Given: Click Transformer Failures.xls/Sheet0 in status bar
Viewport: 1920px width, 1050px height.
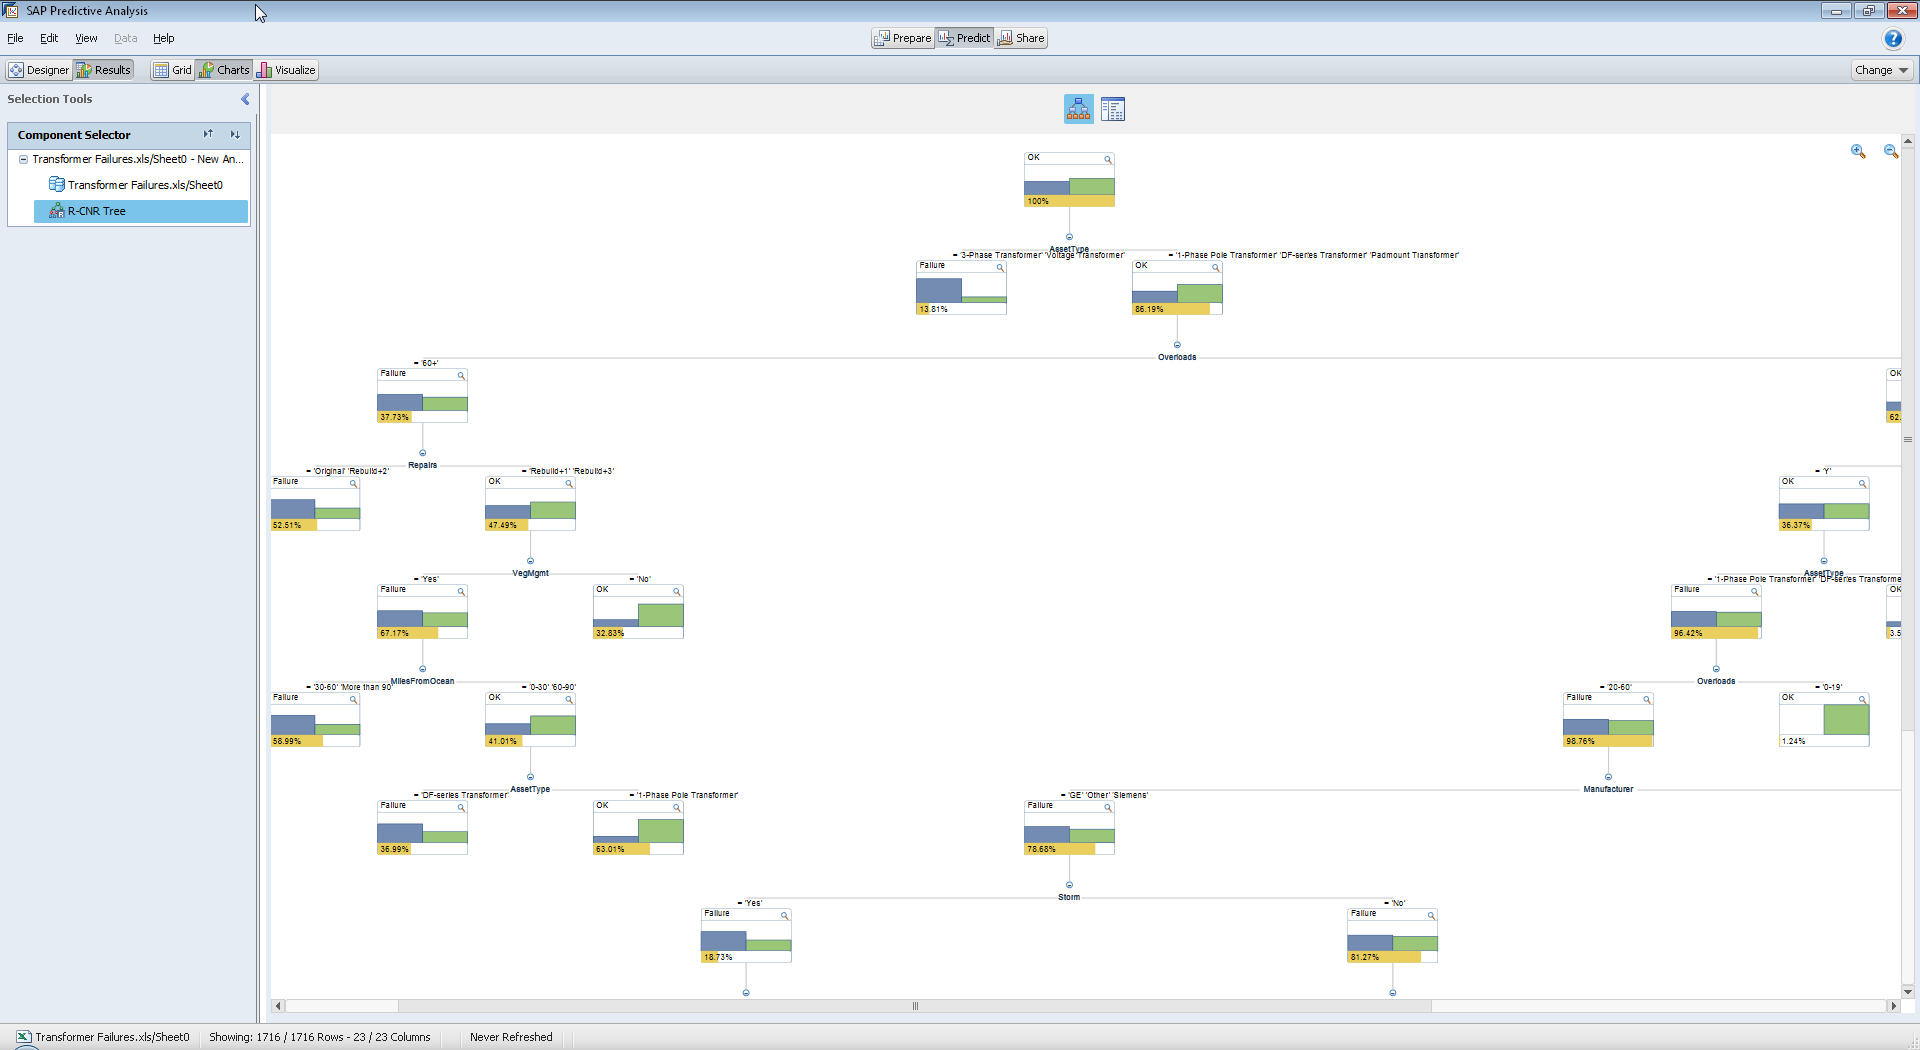Looking at the screenshot, I should [x=102, y=1037].
